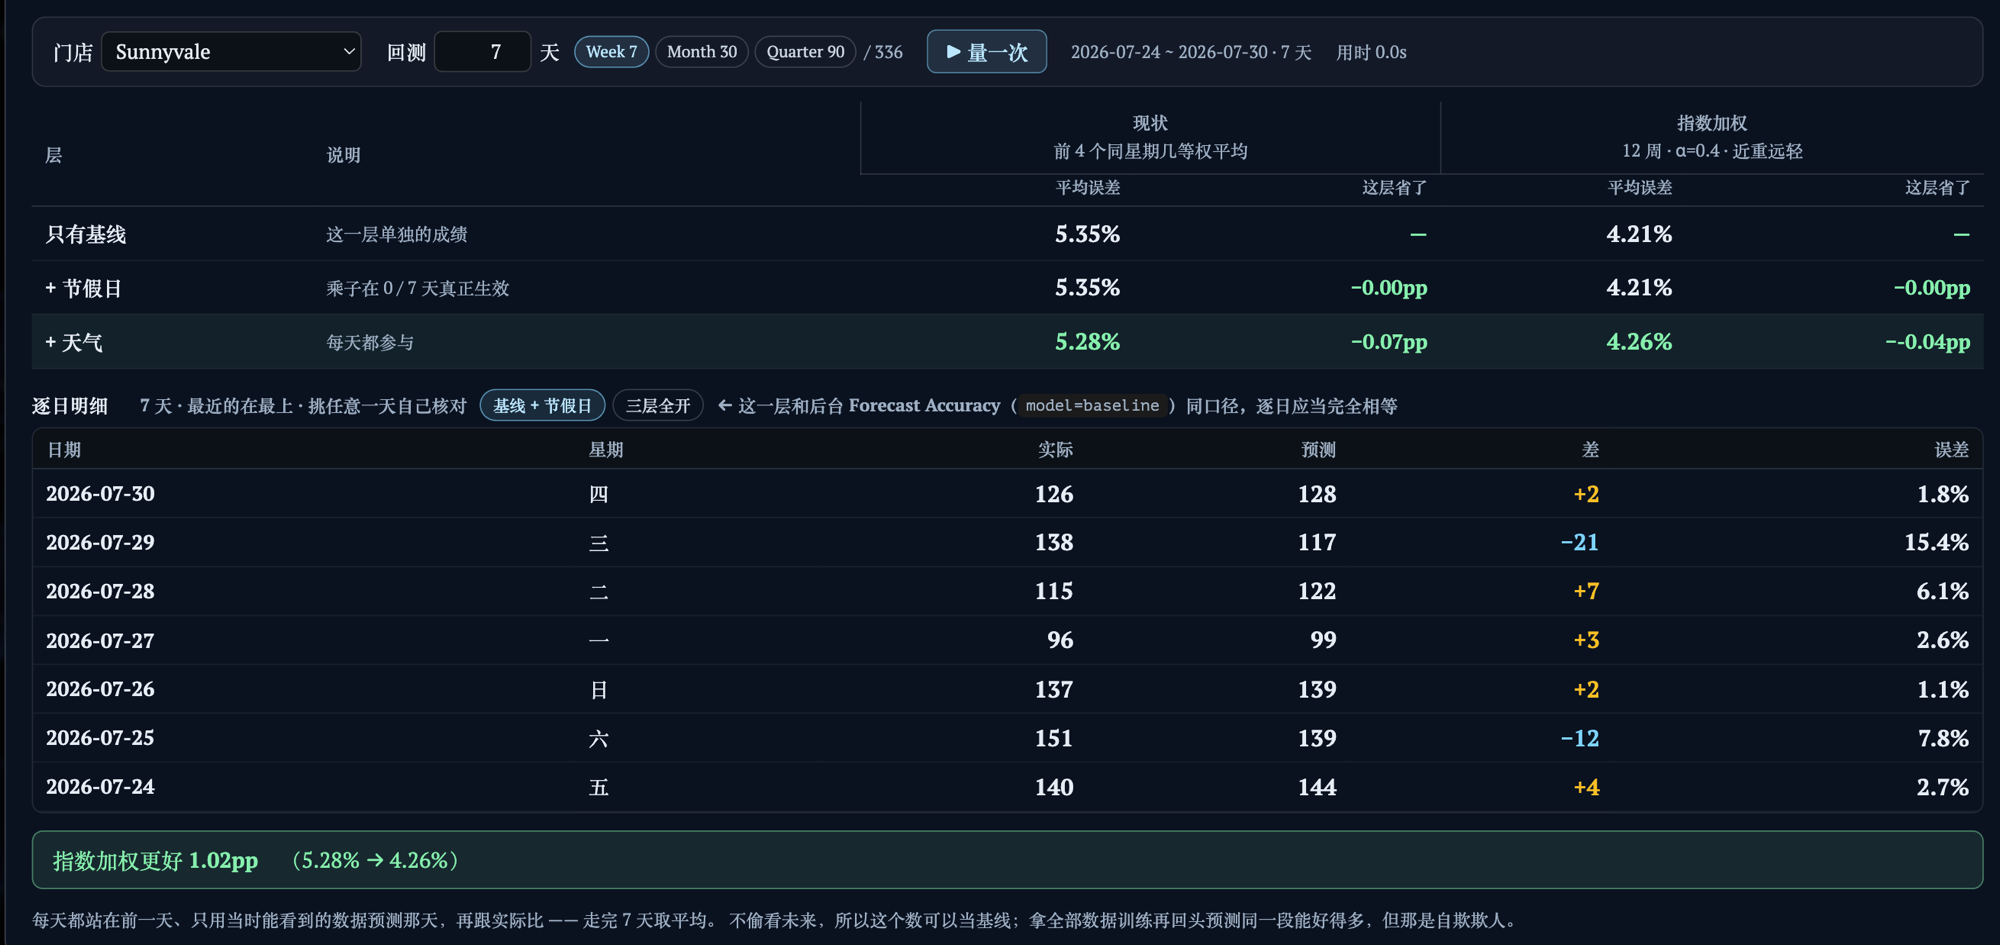Click the 这一层单独的成绩 description text
The height and width of the screenshot is (945, 2000).
coord(397,234)
